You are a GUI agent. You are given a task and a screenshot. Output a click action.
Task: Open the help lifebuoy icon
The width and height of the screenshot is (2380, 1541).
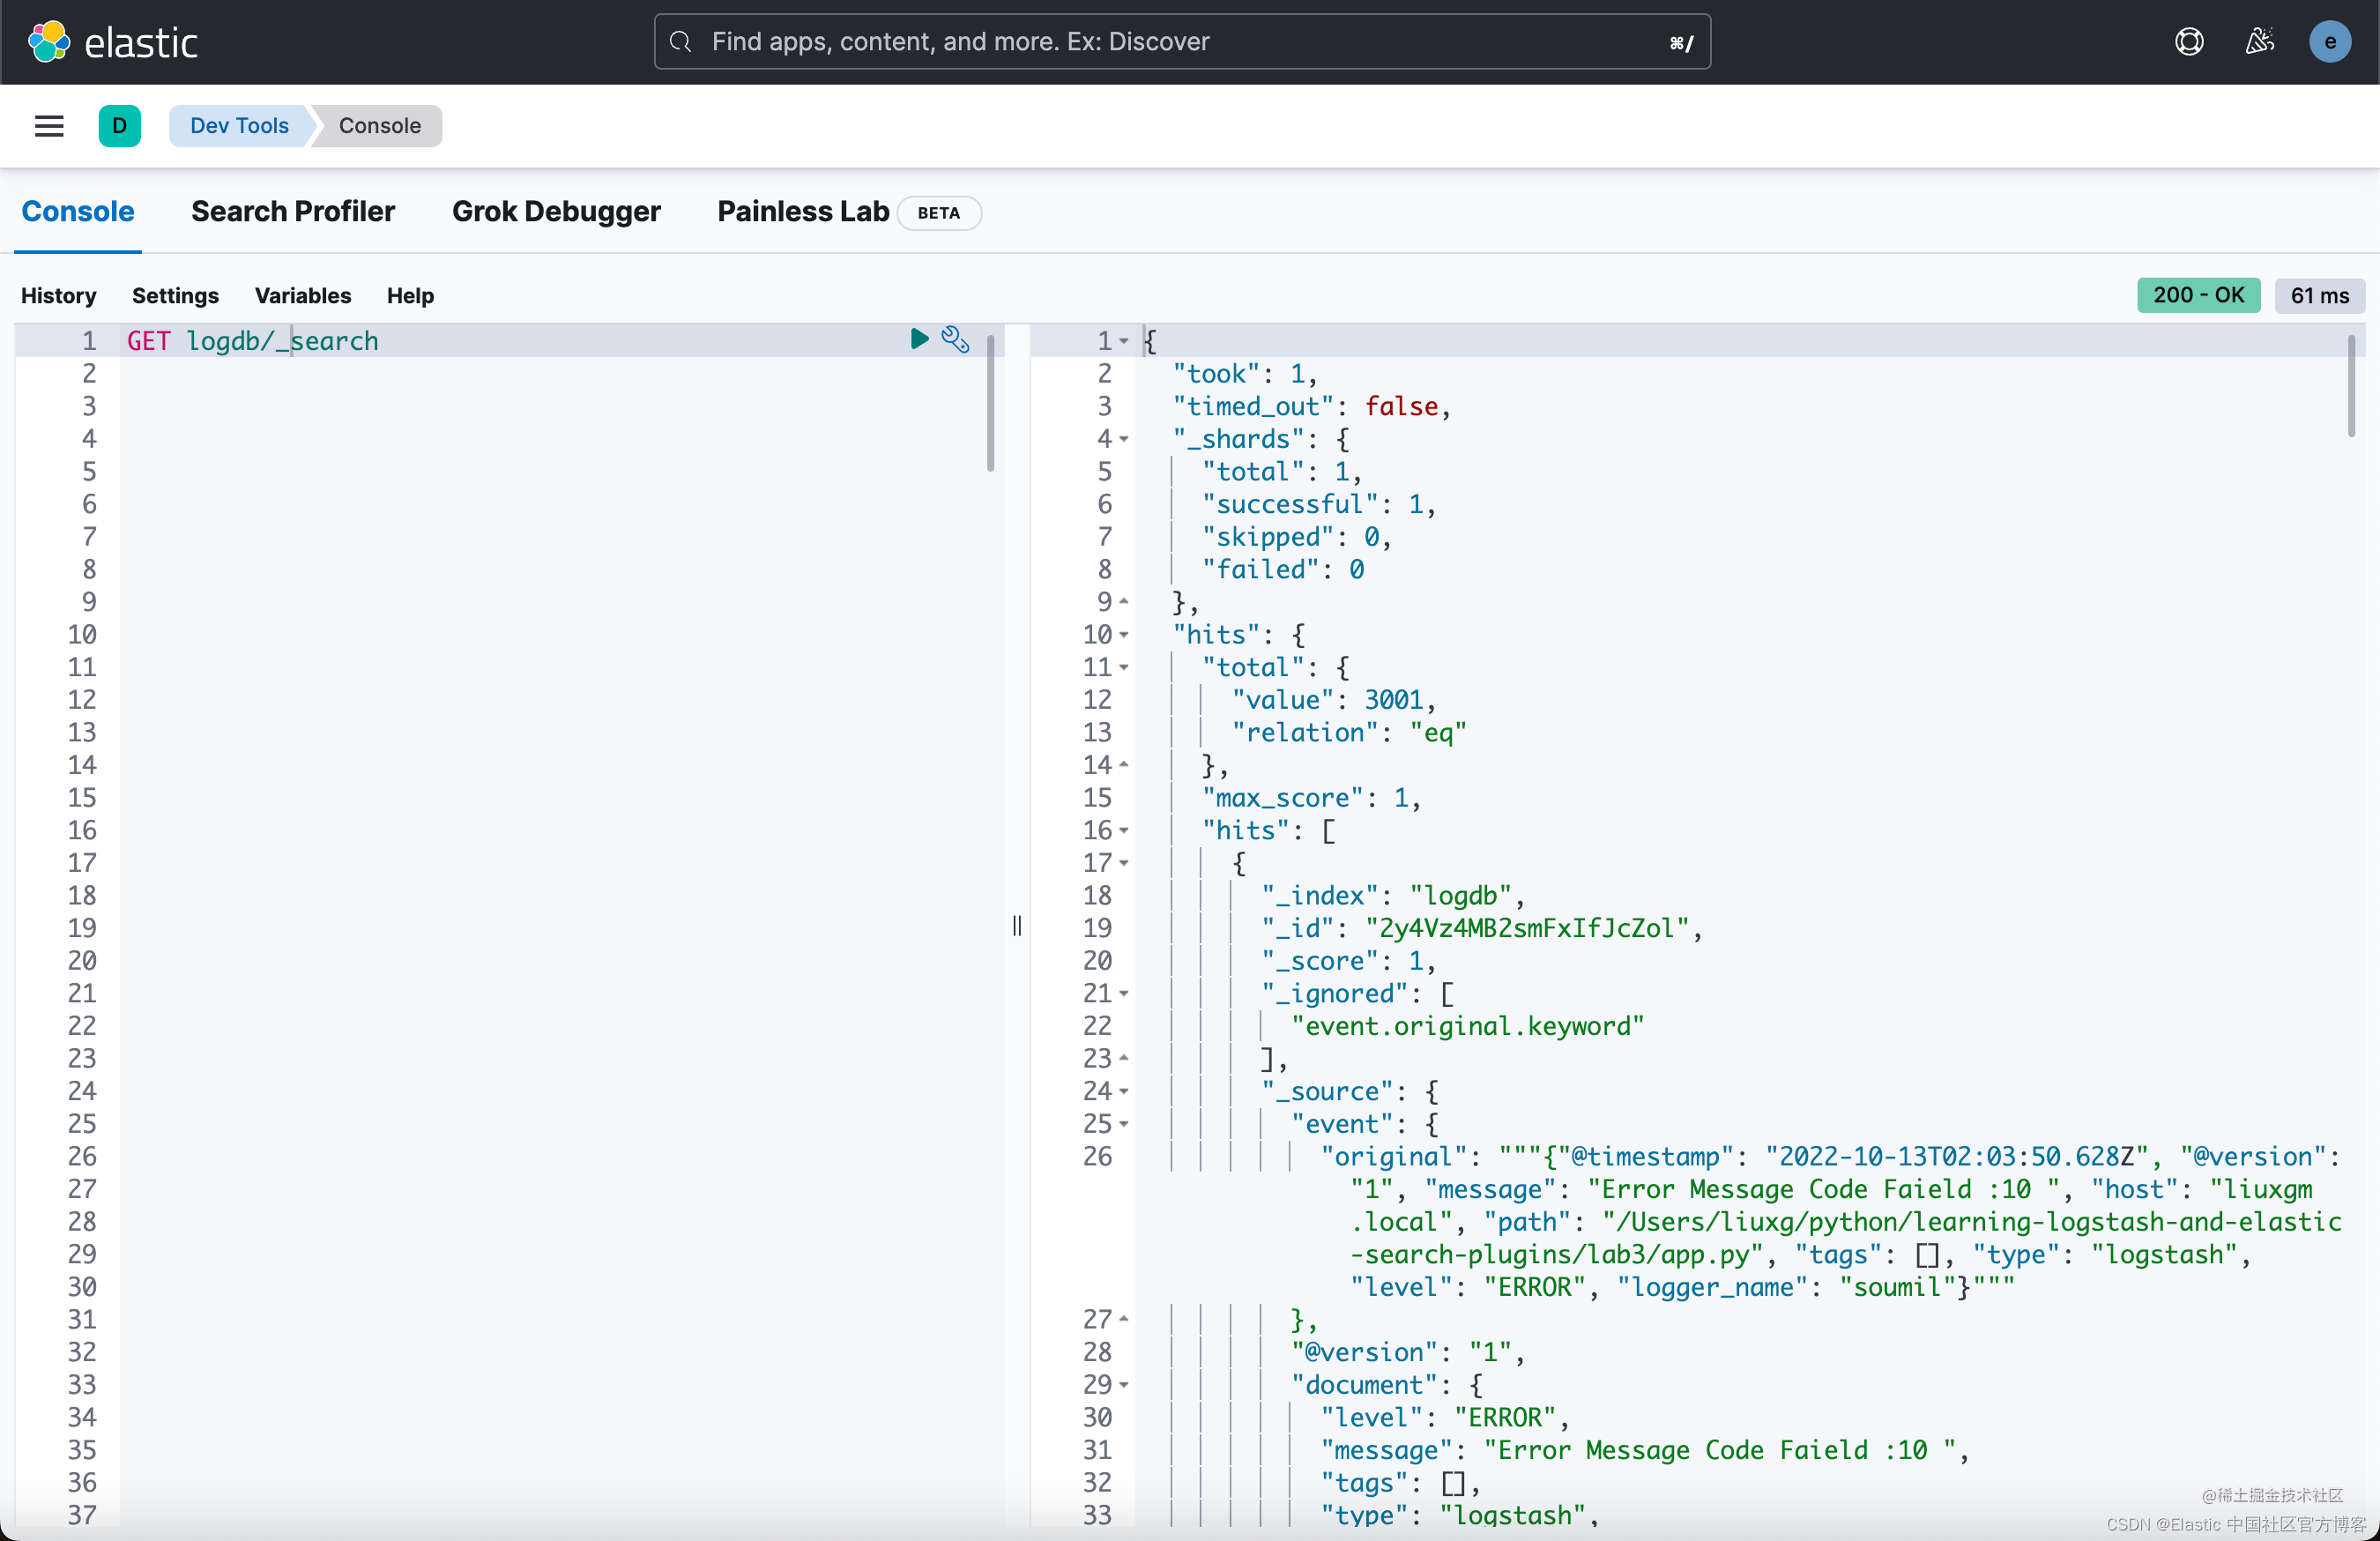[2188, 42]
